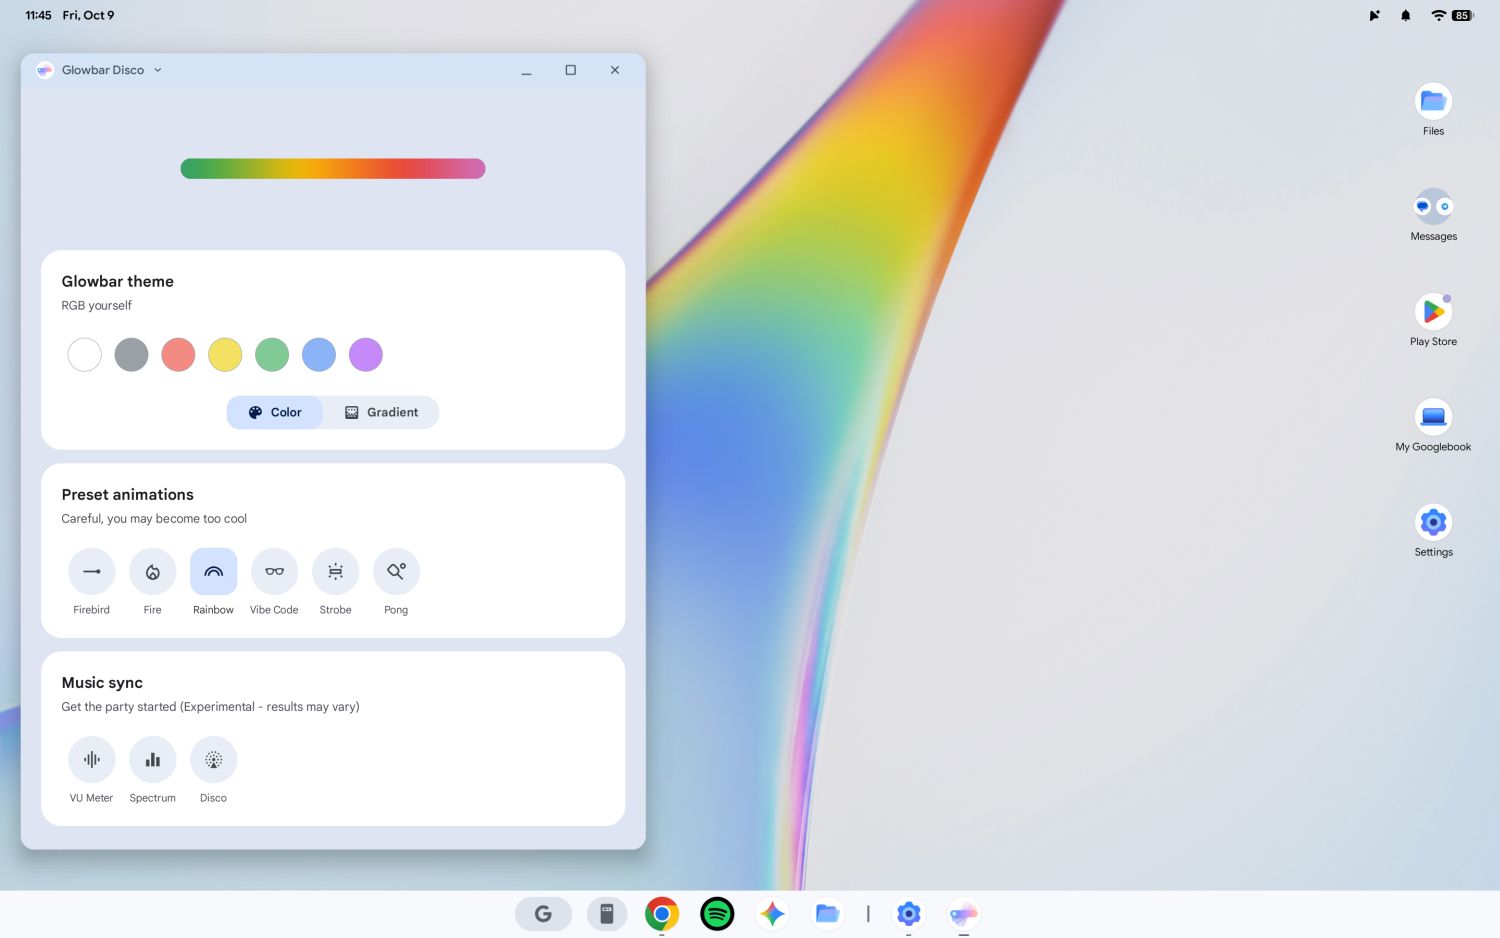Pick the gray glowbar color
Viewport: 1500px width, 938px height.
[x=131, y=354]
